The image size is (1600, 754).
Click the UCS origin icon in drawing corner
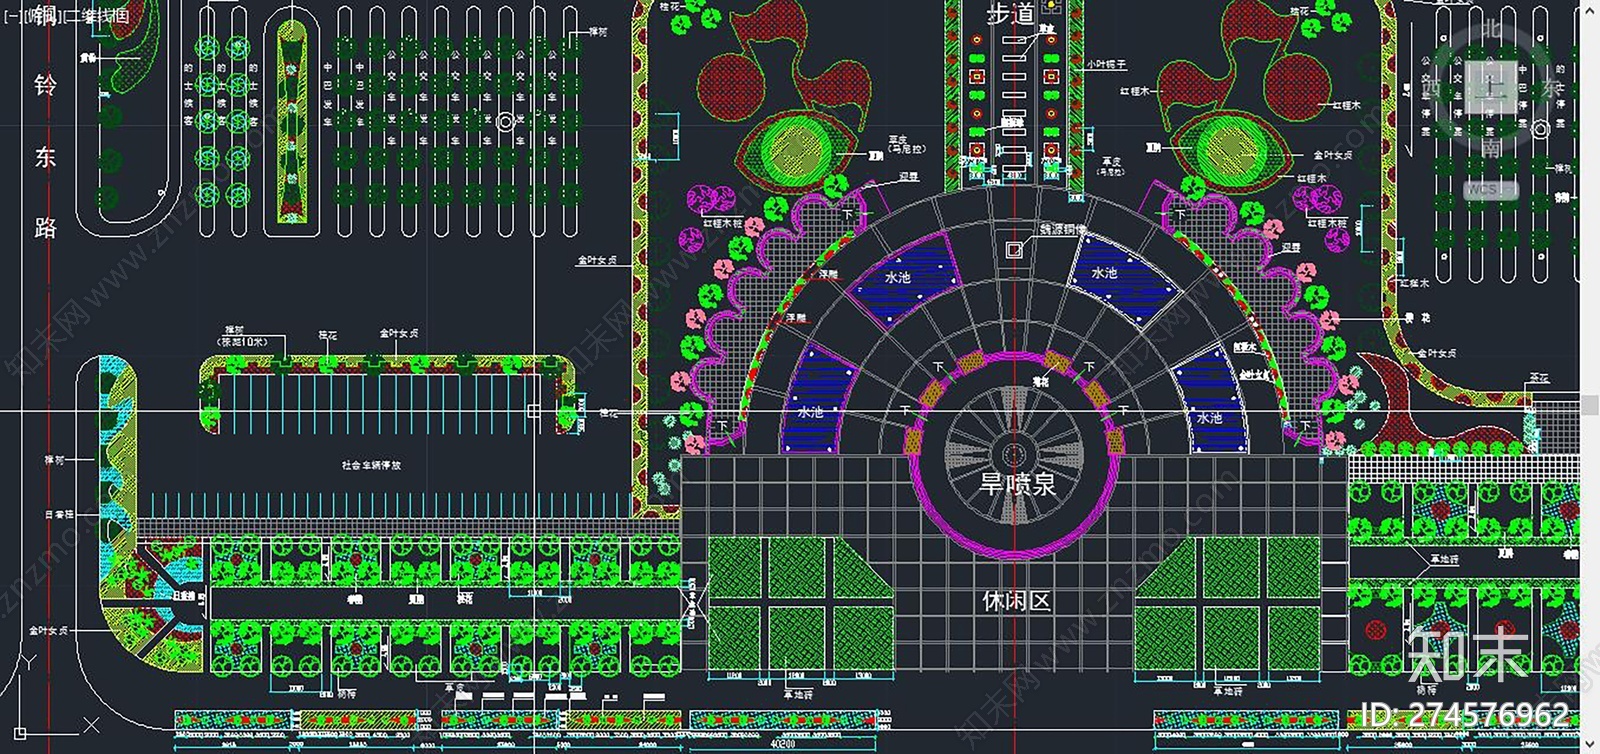point(19,734)
